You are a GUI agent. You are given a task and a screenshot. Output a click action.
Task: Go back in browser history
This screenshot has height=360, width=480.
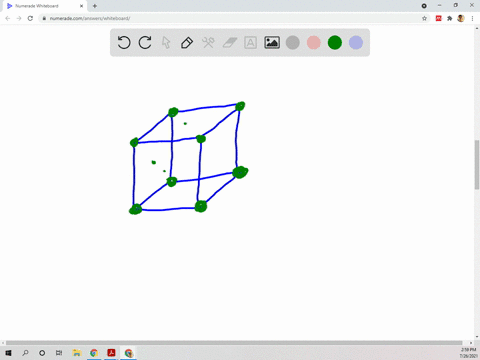point(8,18)
